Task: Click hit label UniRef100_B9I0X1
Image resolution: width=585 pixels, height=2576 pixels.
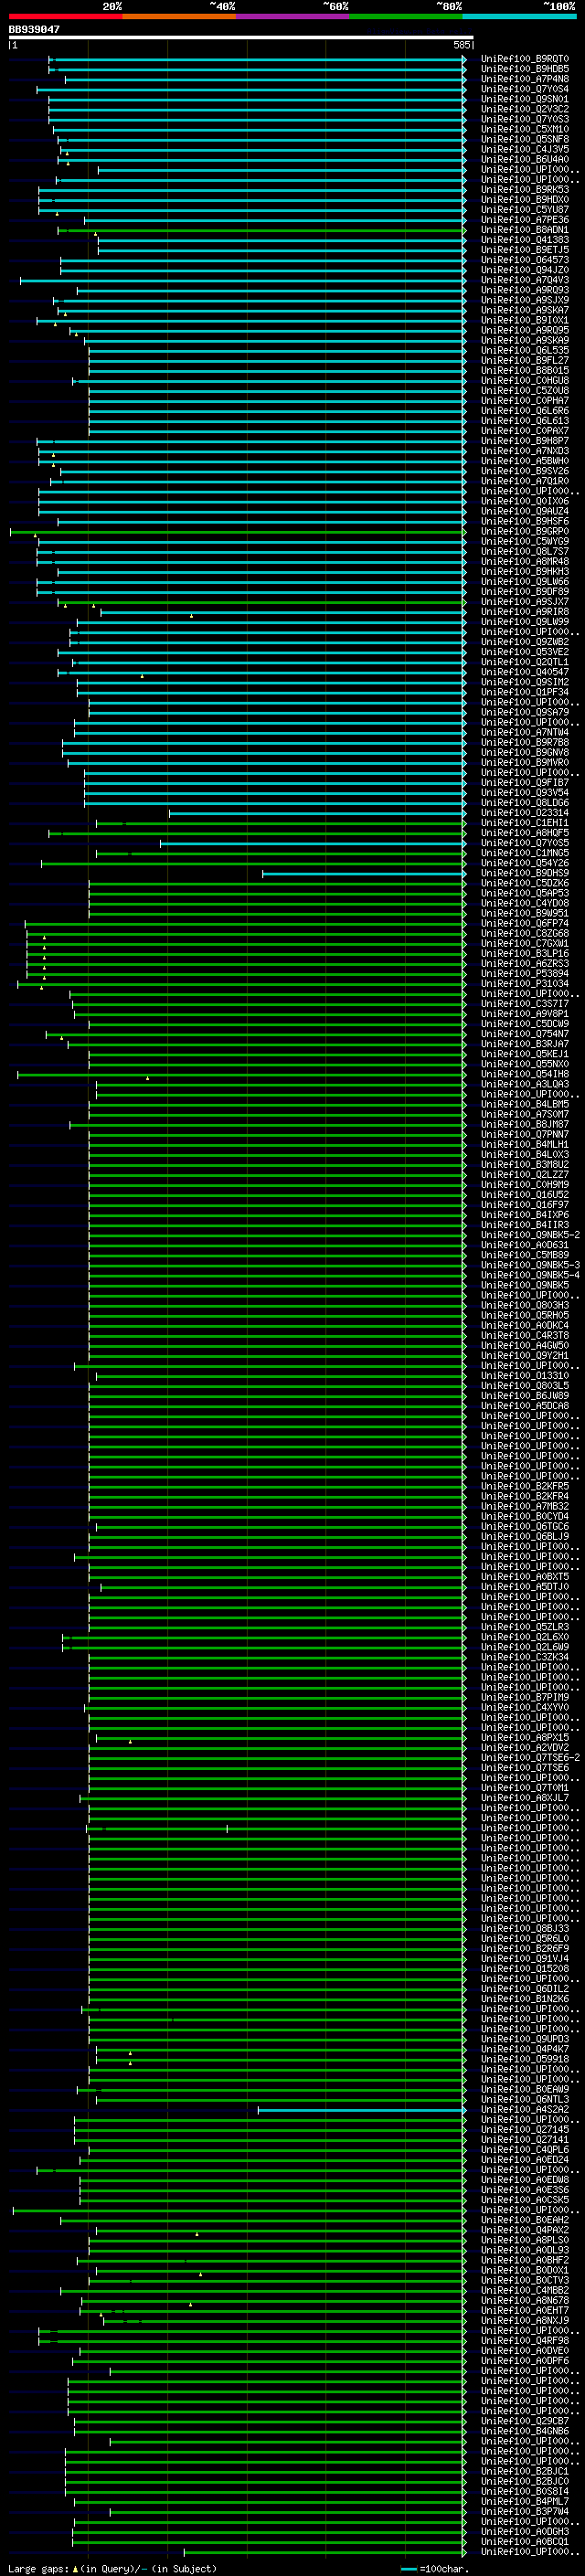Action: [x=524, y=320]
